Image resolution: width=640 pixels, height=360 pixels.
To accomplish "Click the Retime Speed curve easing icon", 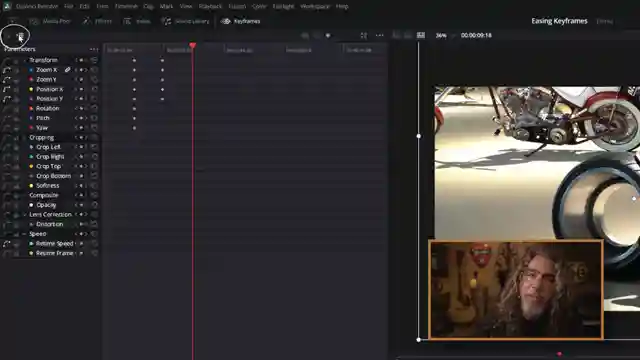I will tap(7, 244).
